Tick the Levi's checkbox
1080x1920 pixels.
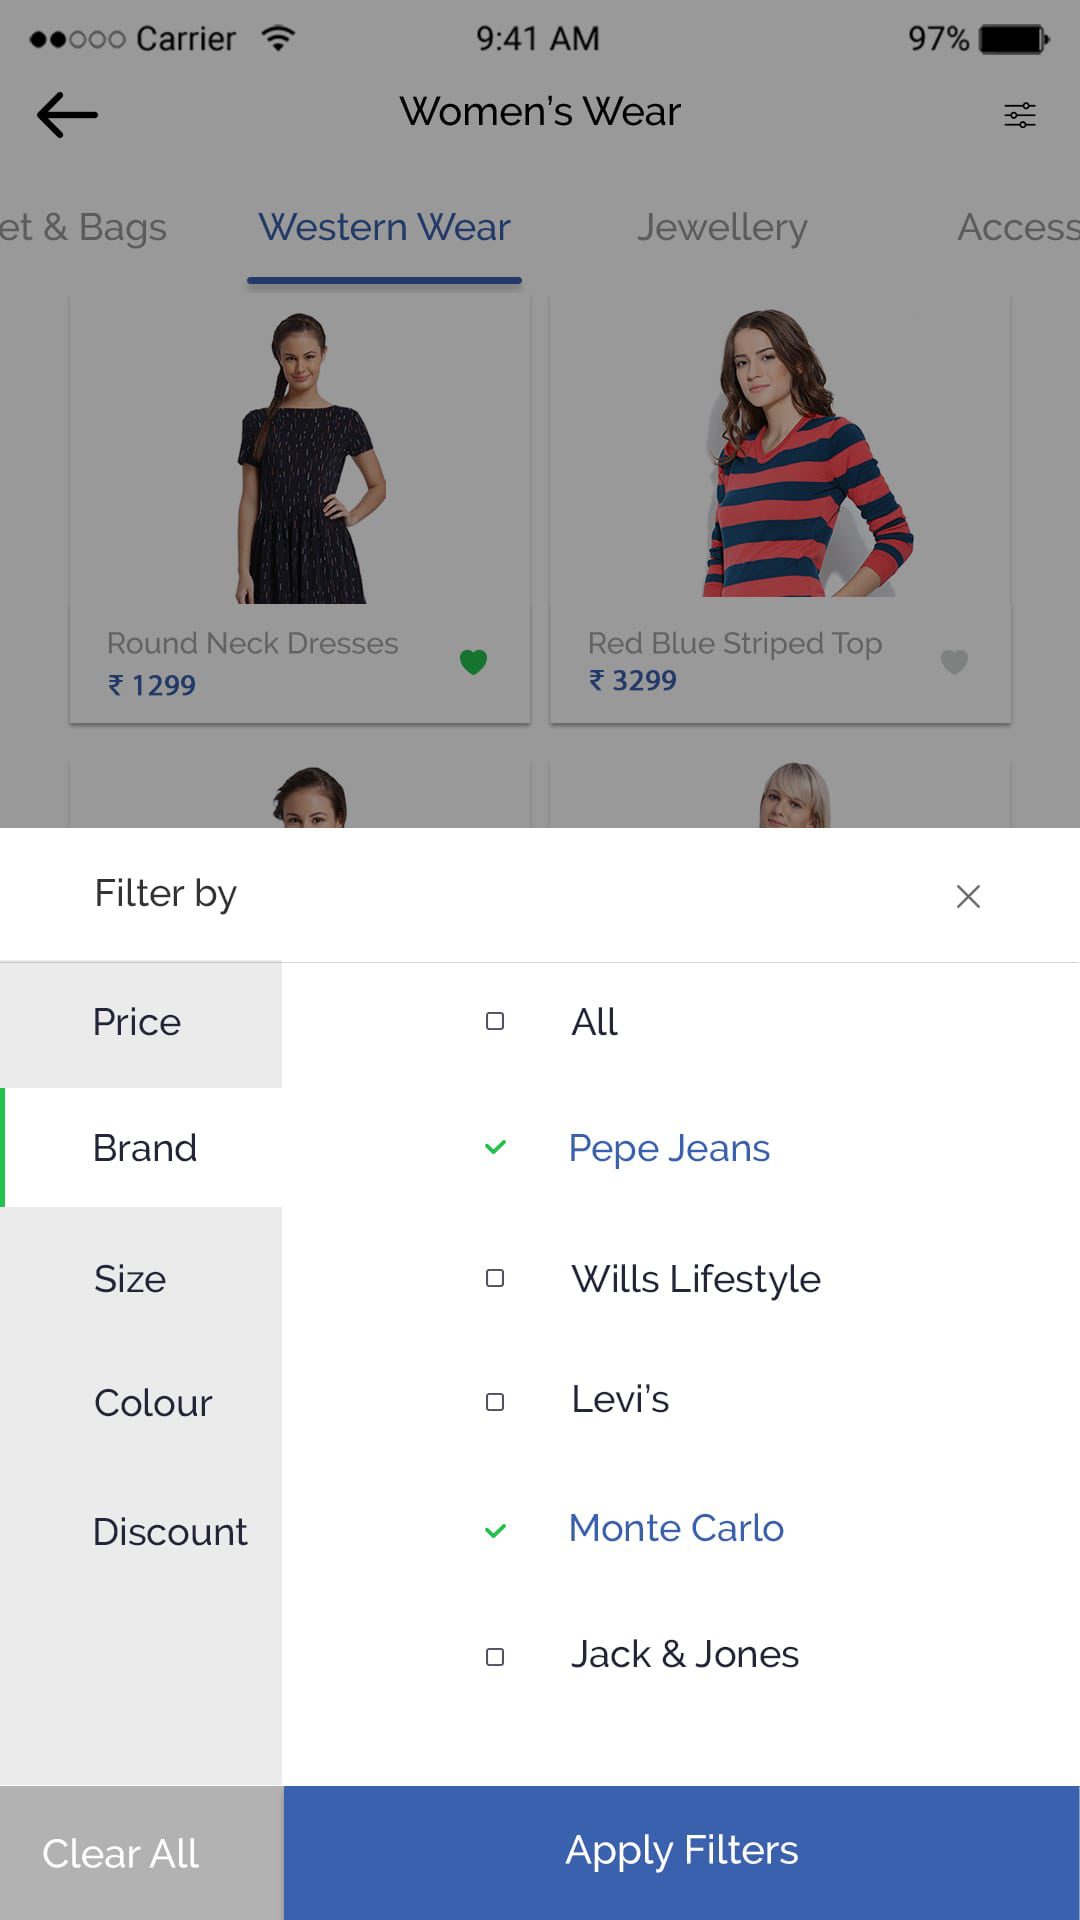[495, 1402]
